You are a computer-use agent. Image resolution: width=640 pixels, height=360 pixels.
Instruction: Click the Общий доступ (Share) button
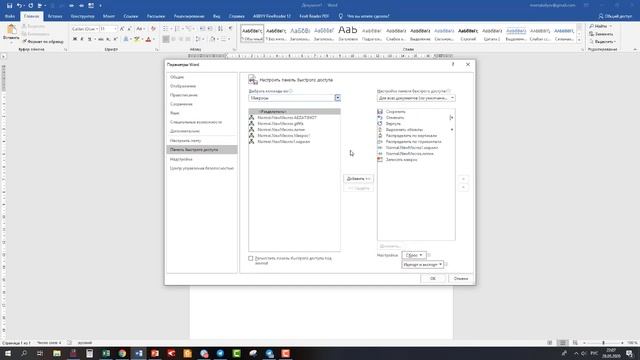[616, 16]
